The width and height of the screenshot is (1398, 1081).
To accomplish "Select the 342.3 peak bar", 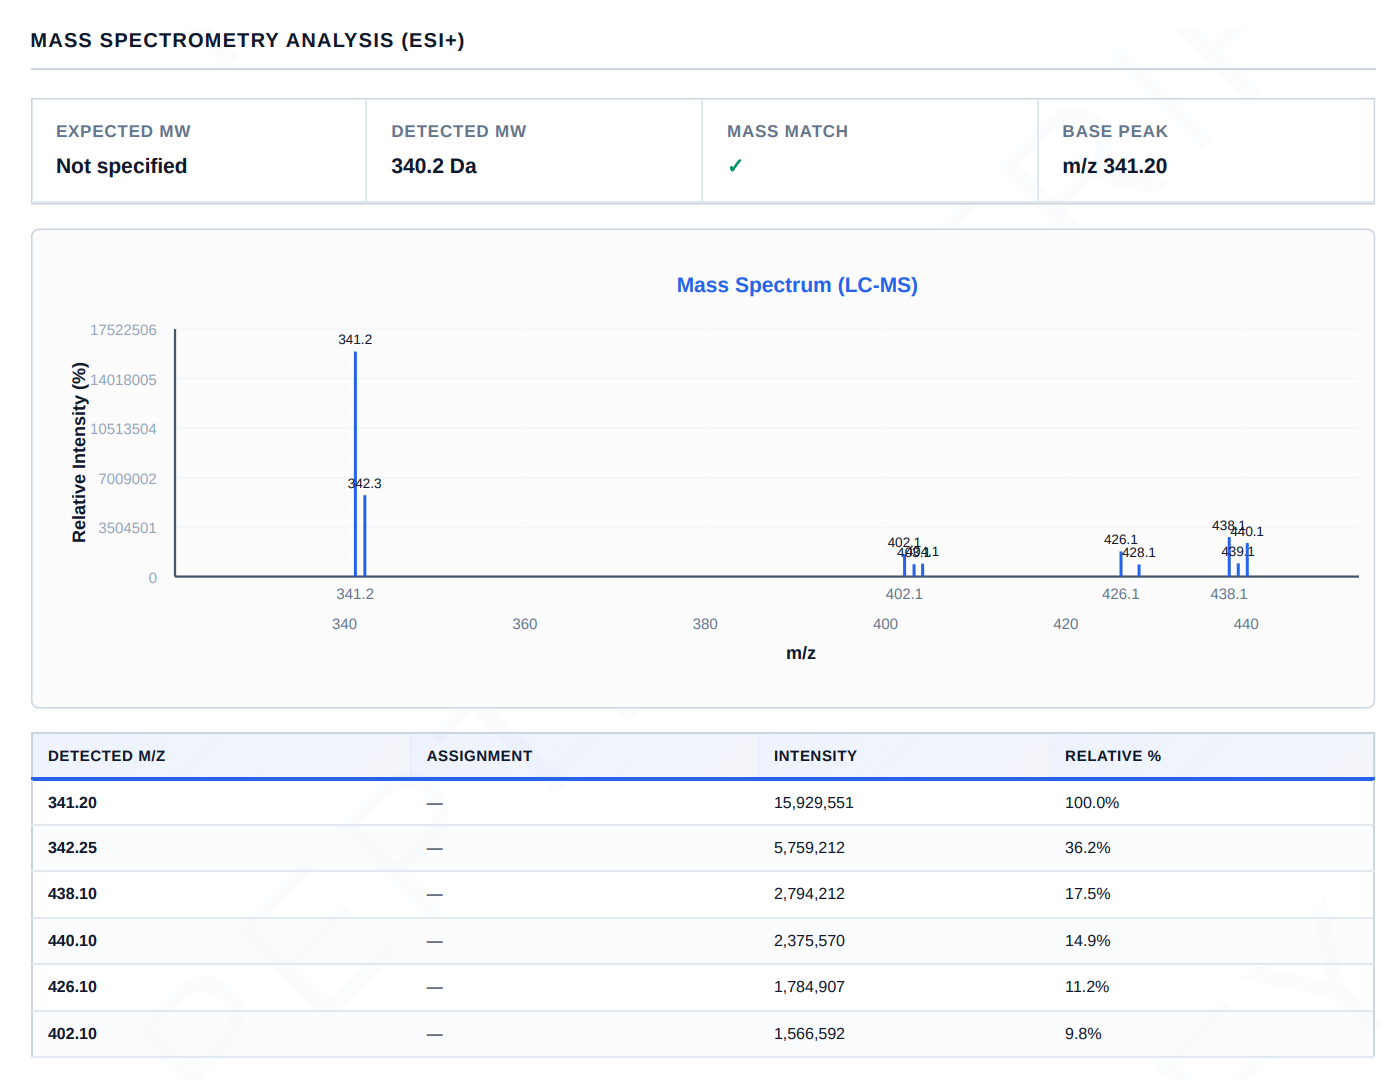I will [x=365, y=536].
